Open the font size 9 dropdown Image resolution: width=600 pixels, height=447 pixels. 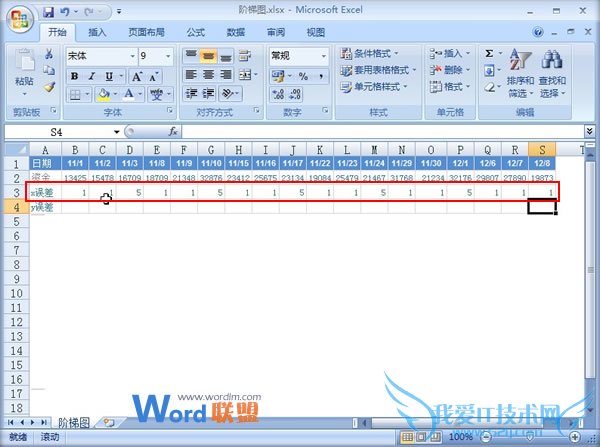coord(168,56)
